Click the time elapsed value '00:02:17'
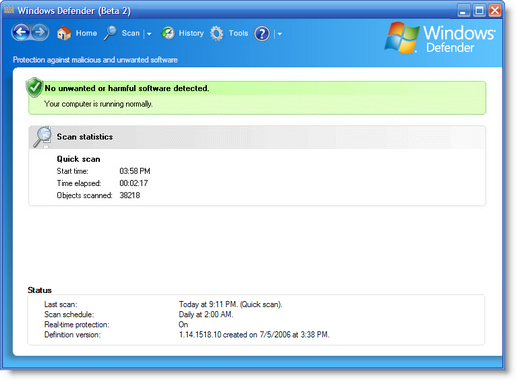The image size is (516, 380). tap(133, 183)
